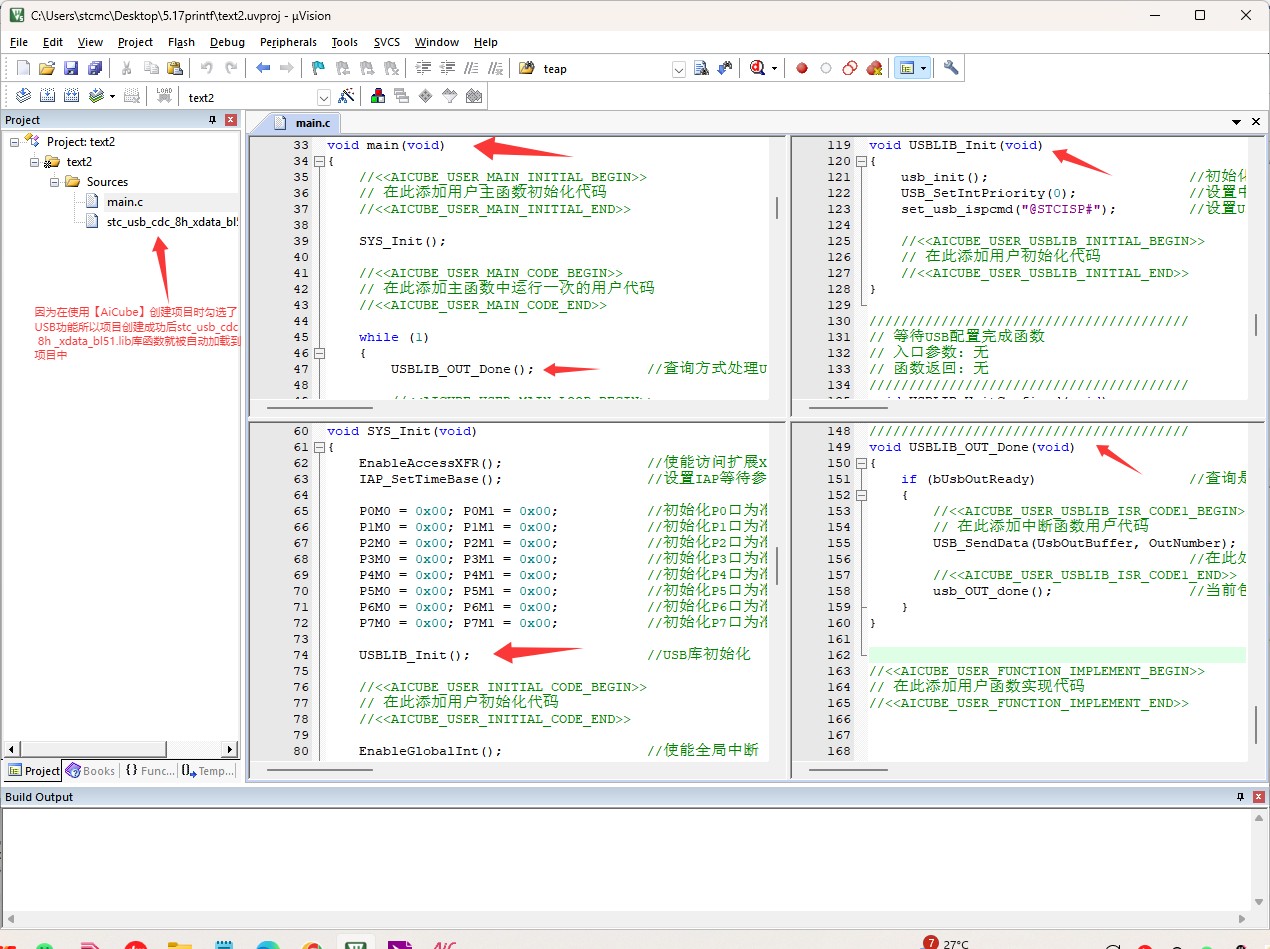The image size is (1270, 949).
Task: Kill all breakpoints via toolbar icon
Action: [x=874, y=68]
